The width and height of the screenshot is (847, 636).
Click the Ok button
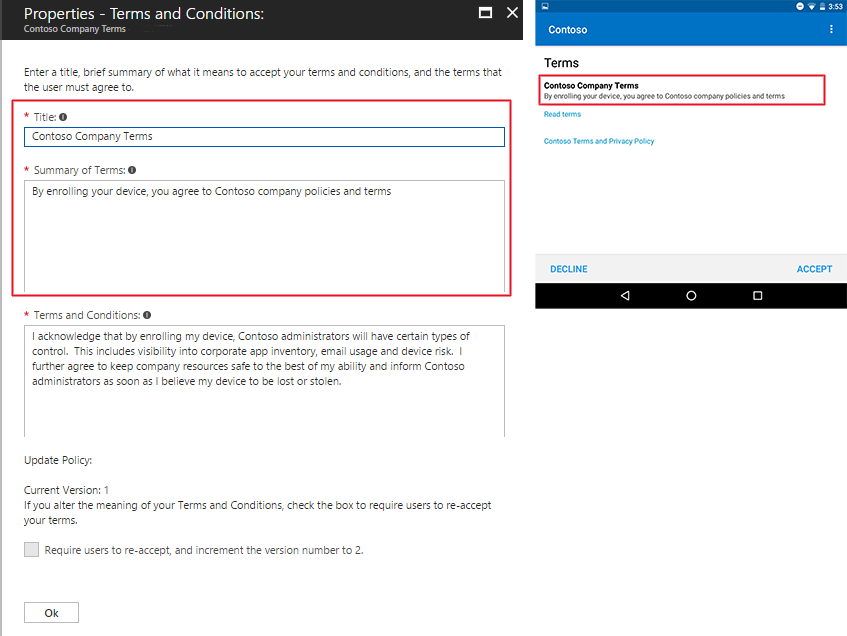pyautogui.click(x=50, y=612)
